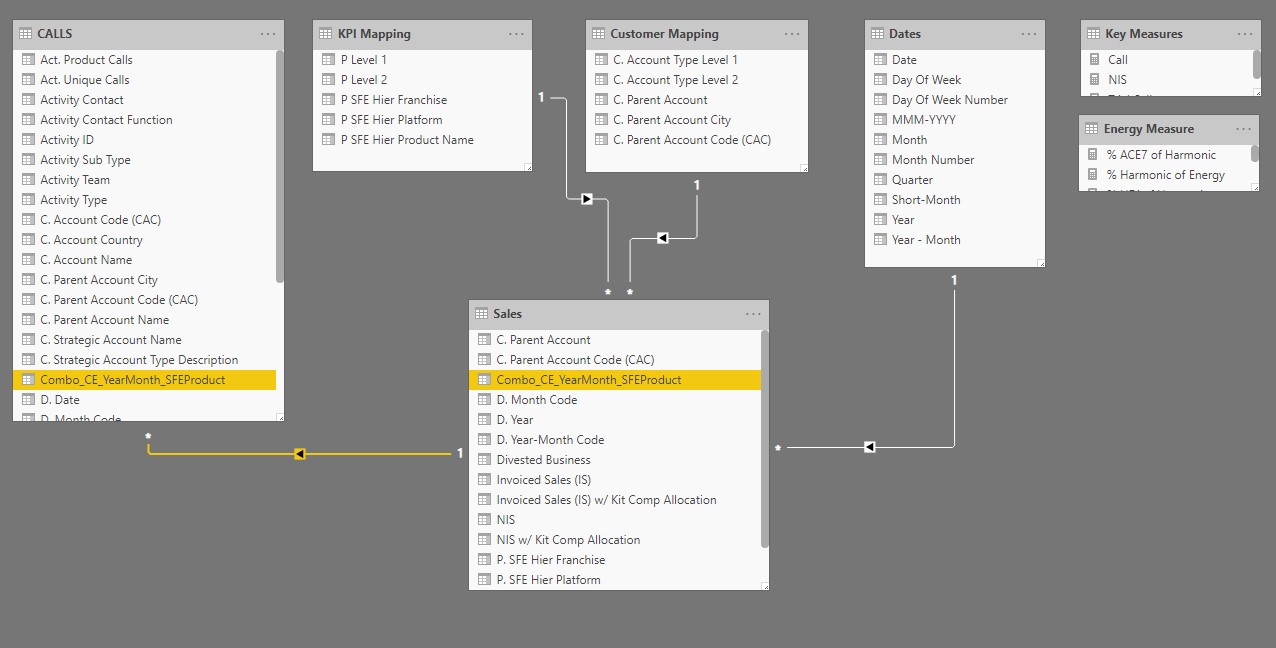Viewport: 1276px width, 648px height.
Task: Click the column icon next to Activity ID
Action: [x=28, y=140]
